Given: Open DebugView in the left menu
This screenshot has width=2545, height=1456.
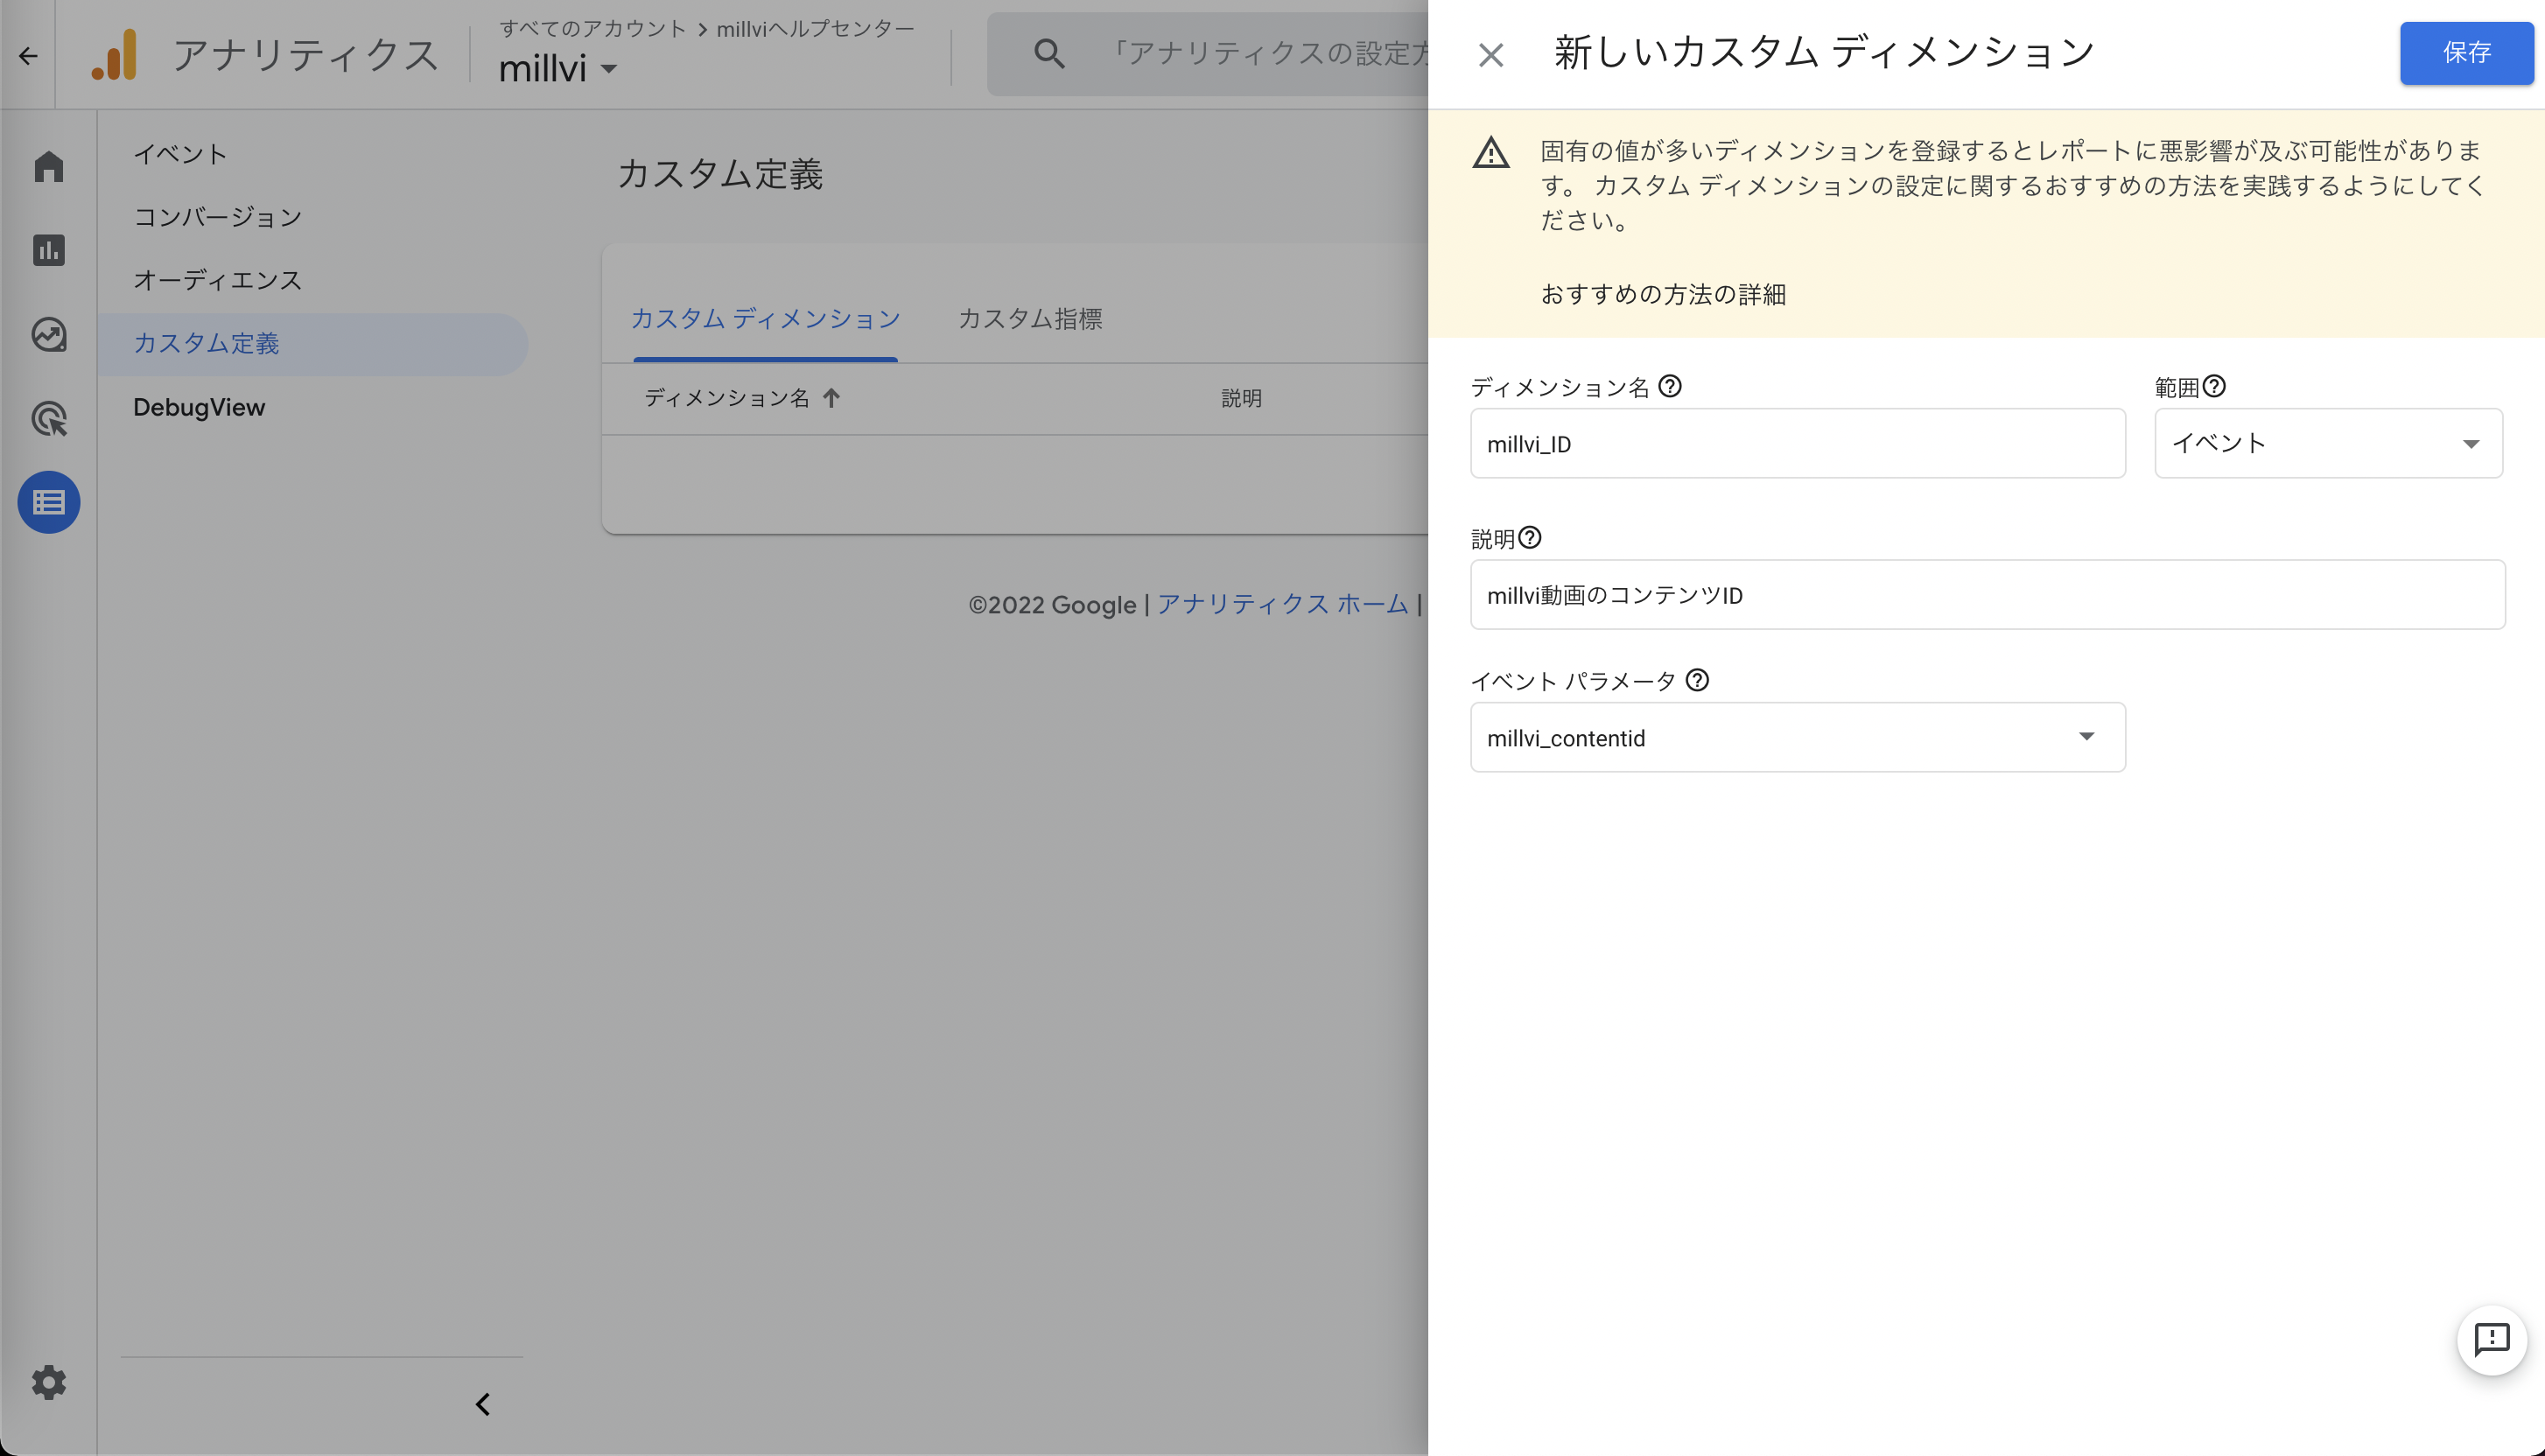Looking at the screenshot, I should click(x=199, y=407).
